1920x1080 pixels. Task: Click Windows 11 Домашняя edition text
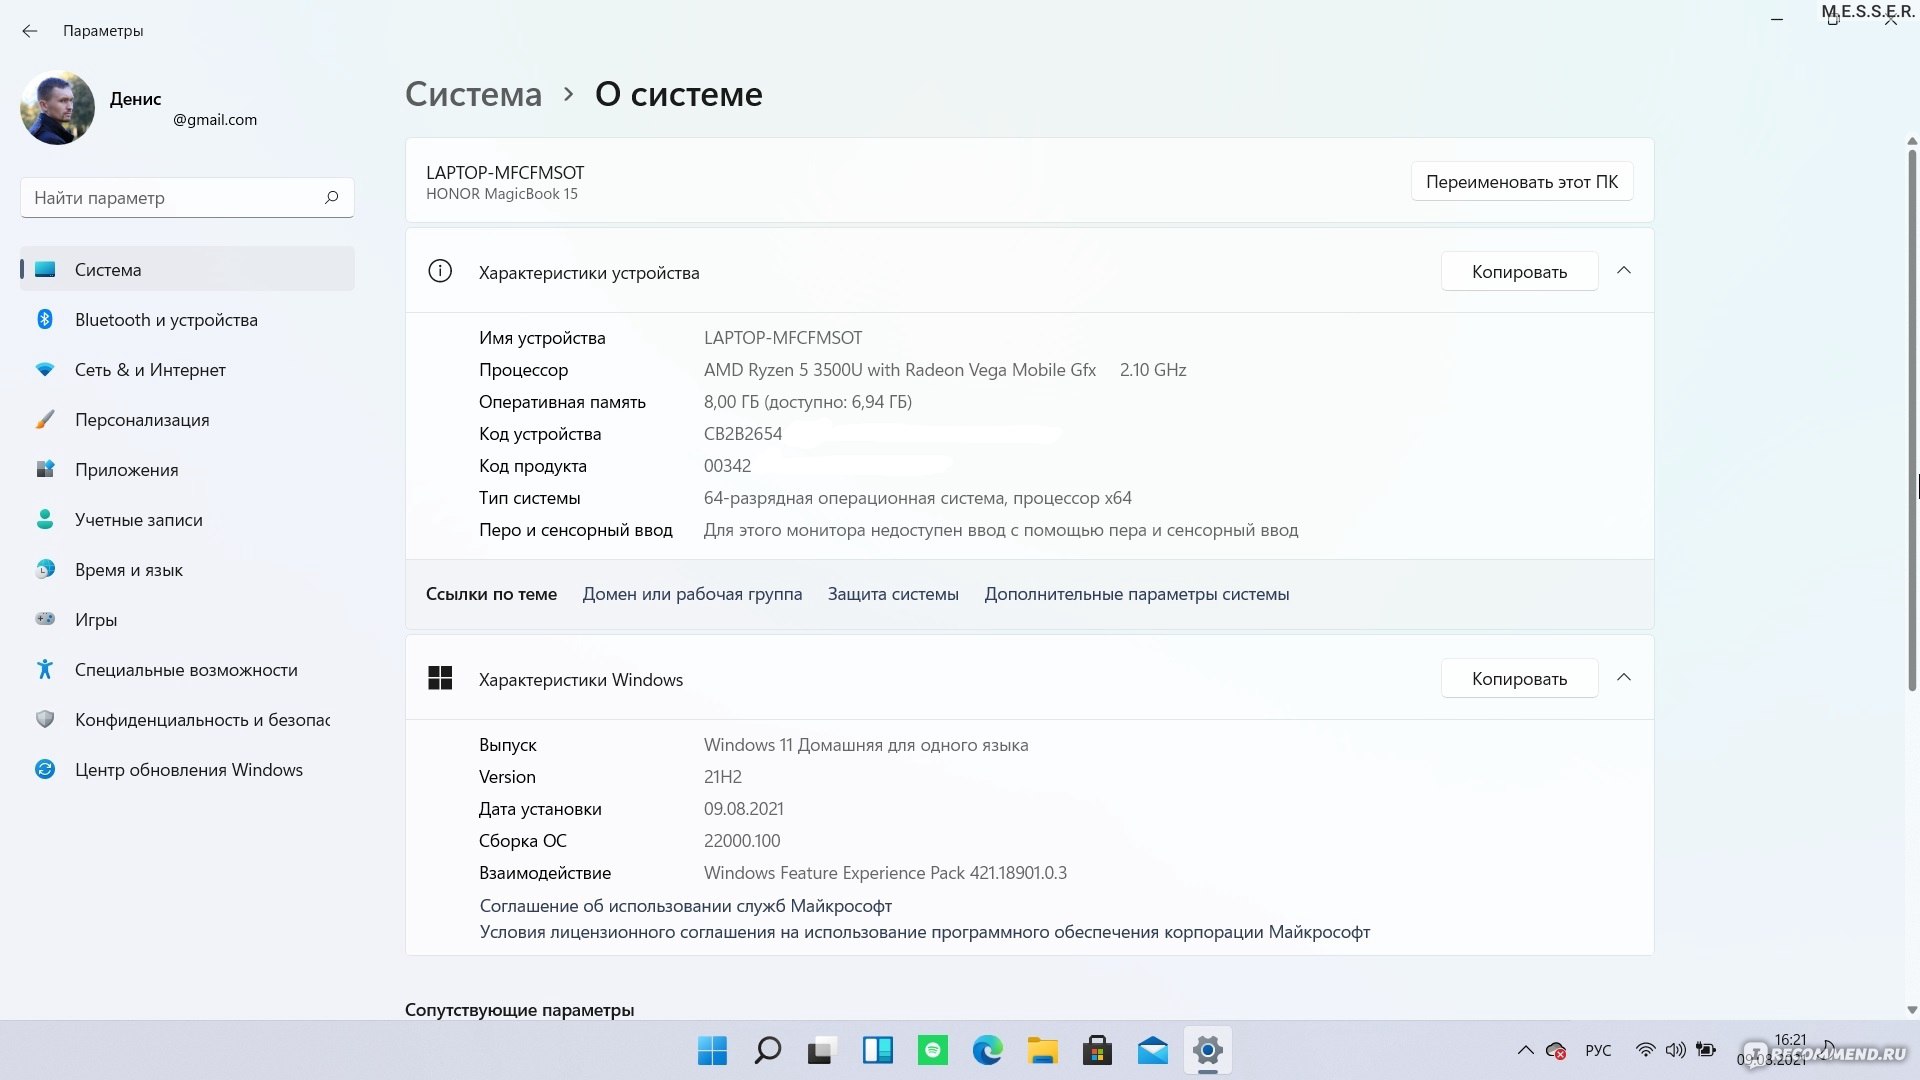[x=866, y=745]
